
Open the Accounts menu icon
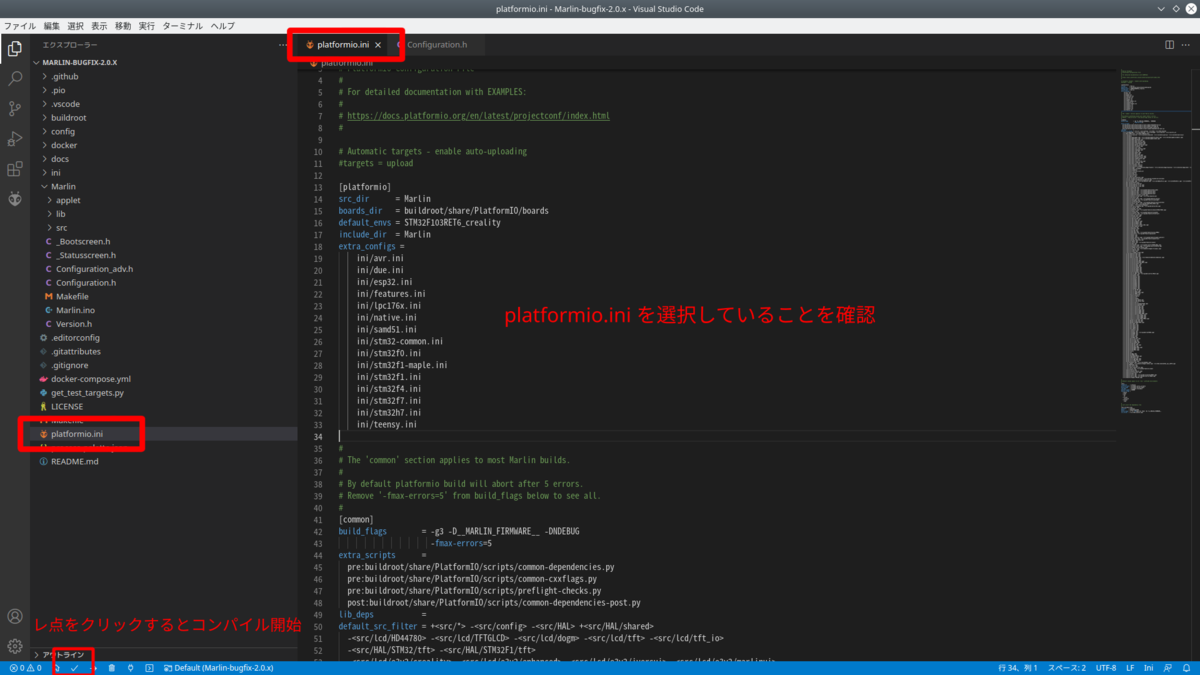coord(15,617)
